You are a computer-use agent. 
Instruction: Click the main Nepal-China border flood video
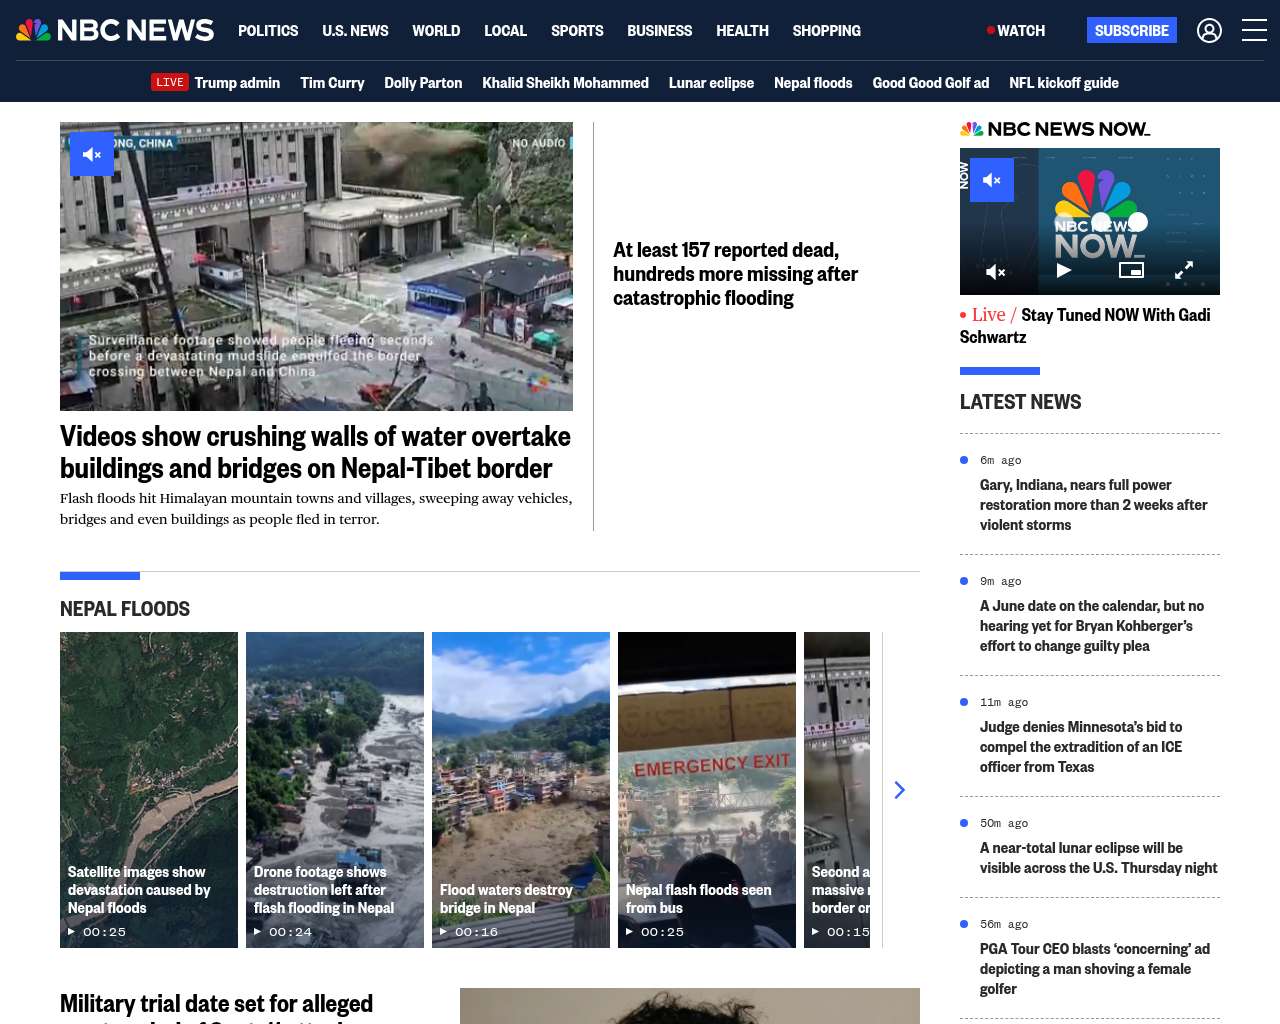pyautogui.click(x=316, y=266)
